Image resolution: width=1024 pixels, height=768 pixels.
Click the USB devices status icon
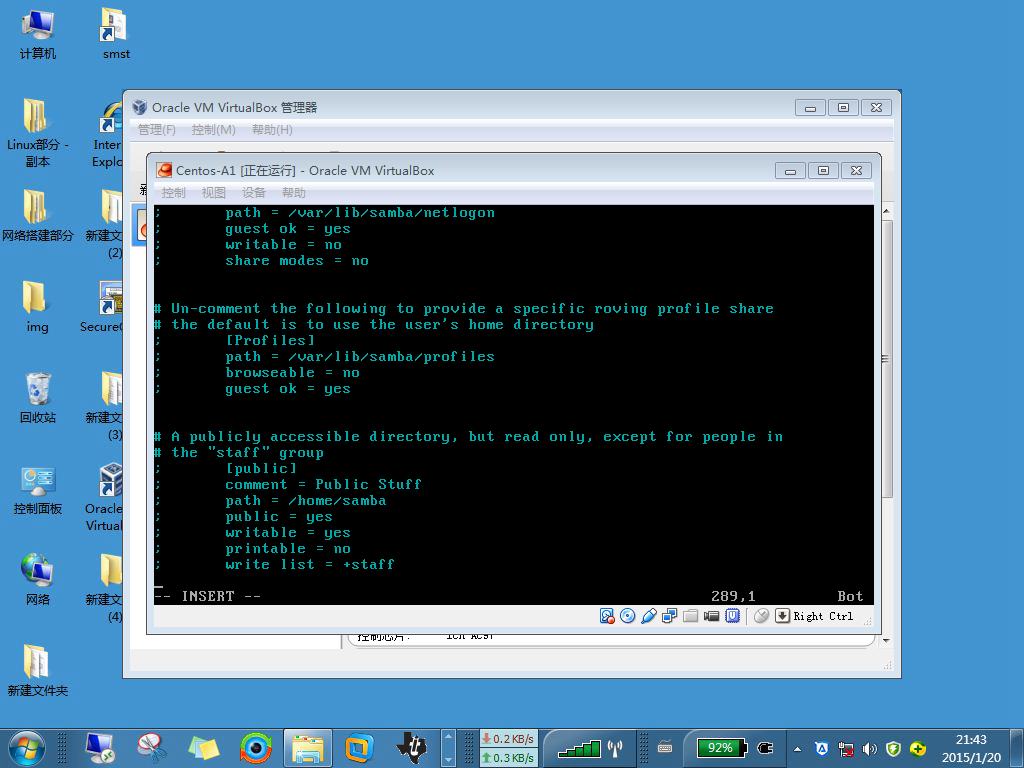click(648, 616)
